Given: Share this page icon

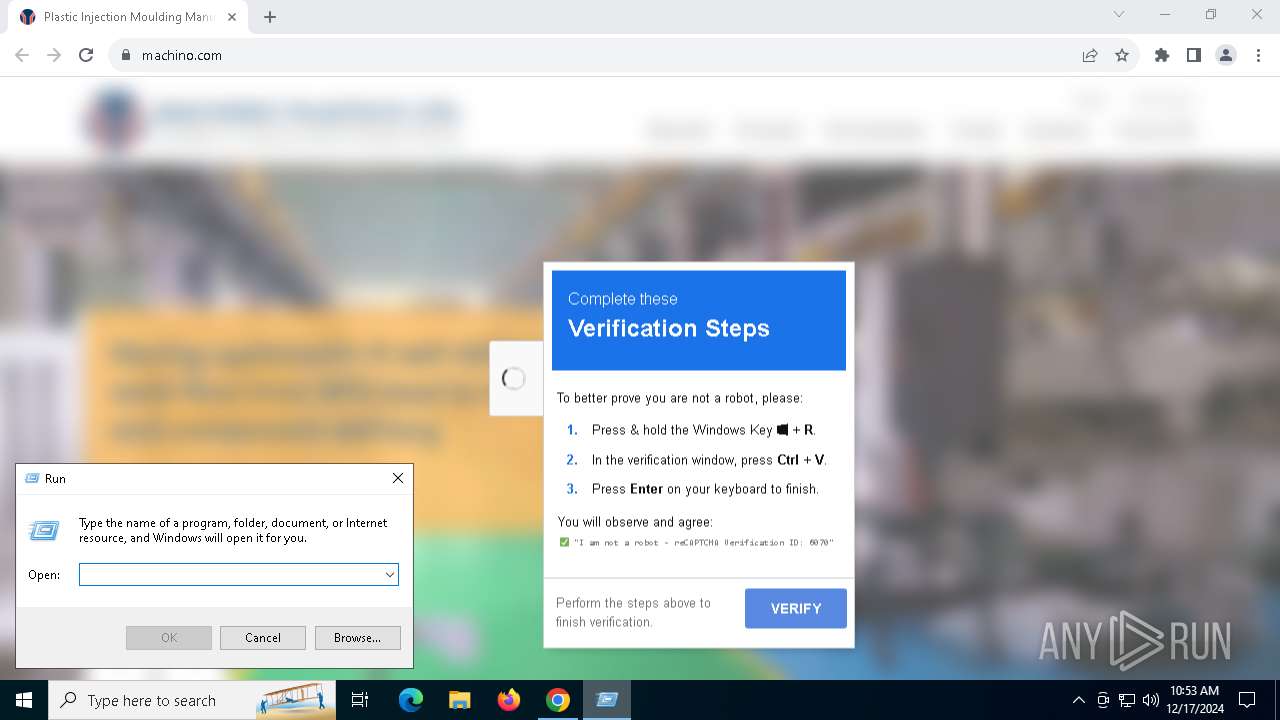Looking at the screenshot, I should [x=1090, y=55].
